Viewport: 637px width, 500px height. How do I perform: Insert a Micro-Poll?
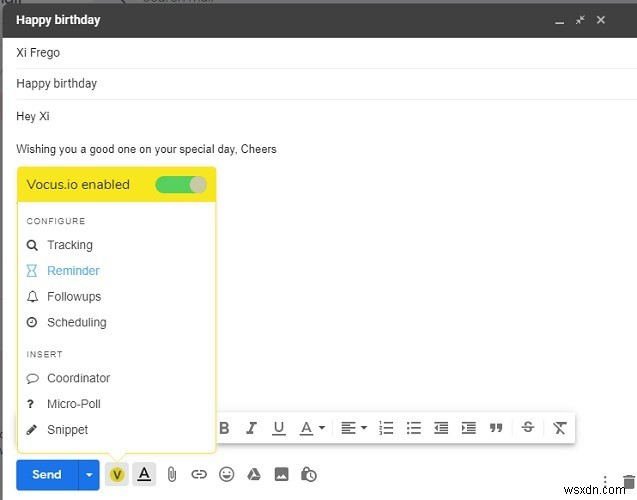coord(74,404)
